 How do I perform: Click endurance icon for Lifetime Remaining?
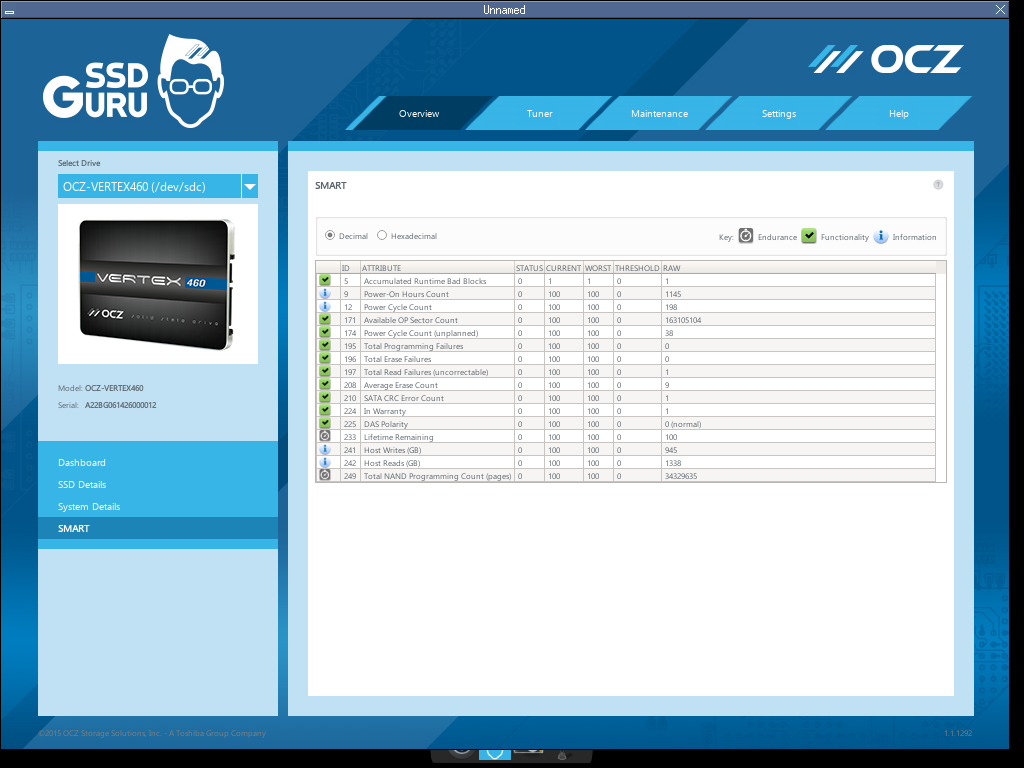pos(325,436)
